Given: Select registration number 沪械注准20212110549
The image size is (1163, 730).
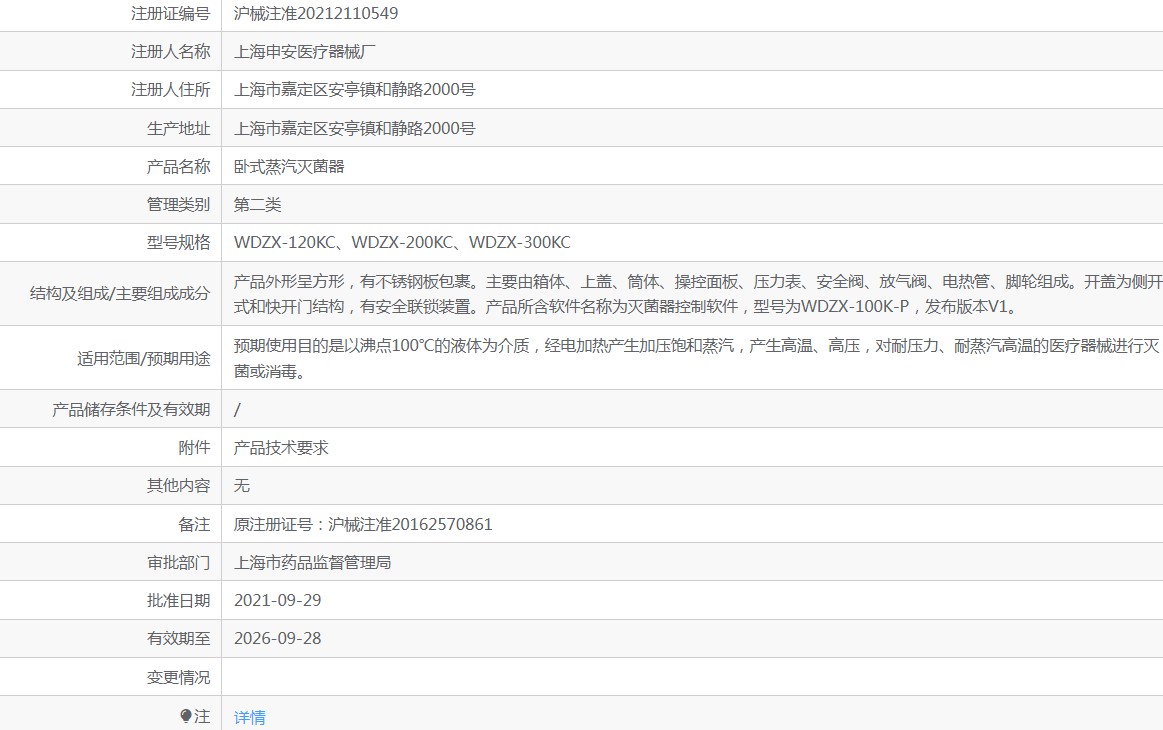Looking at the screenshot, I should (316, 13).
